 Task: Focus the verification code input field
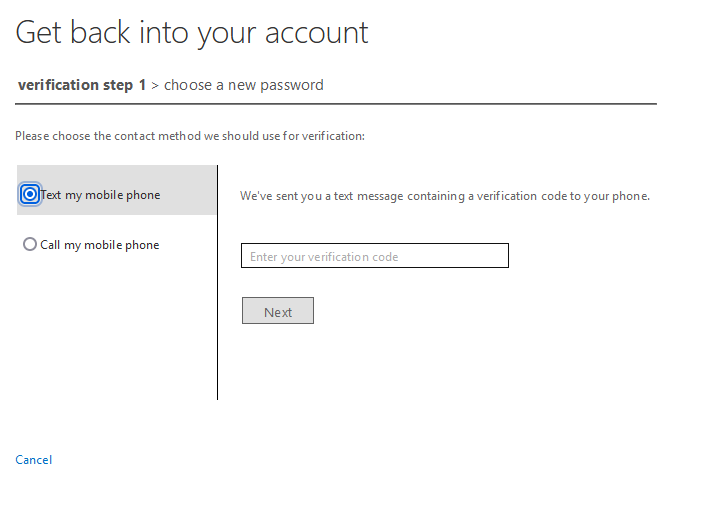click(374, 256)
